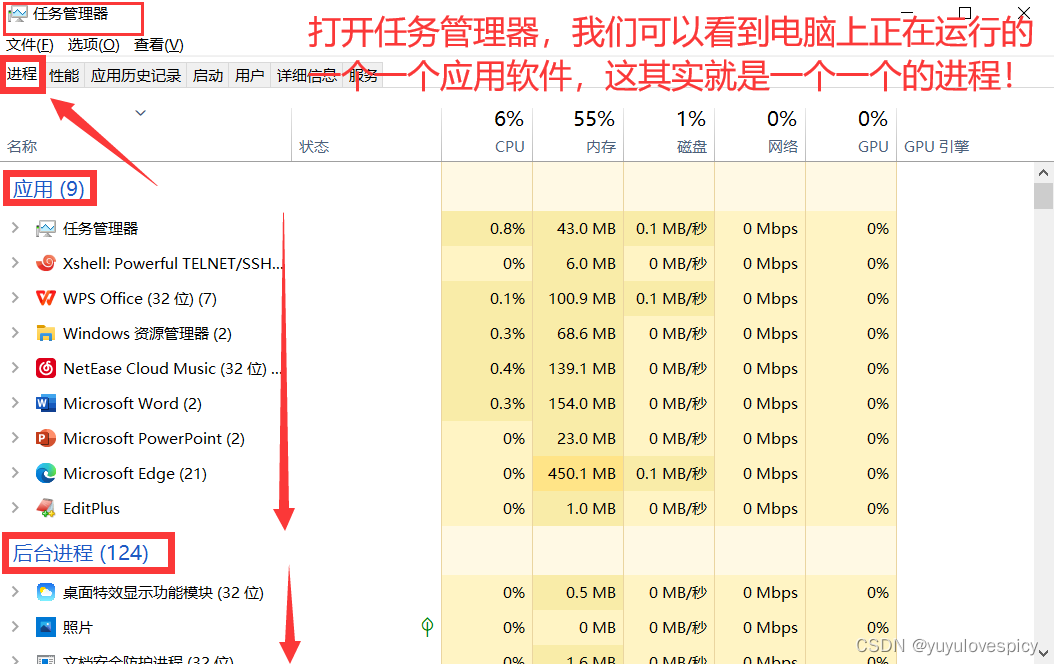Open the 选项(O) menu
The image size is (1054, 665).
[93, 45]
